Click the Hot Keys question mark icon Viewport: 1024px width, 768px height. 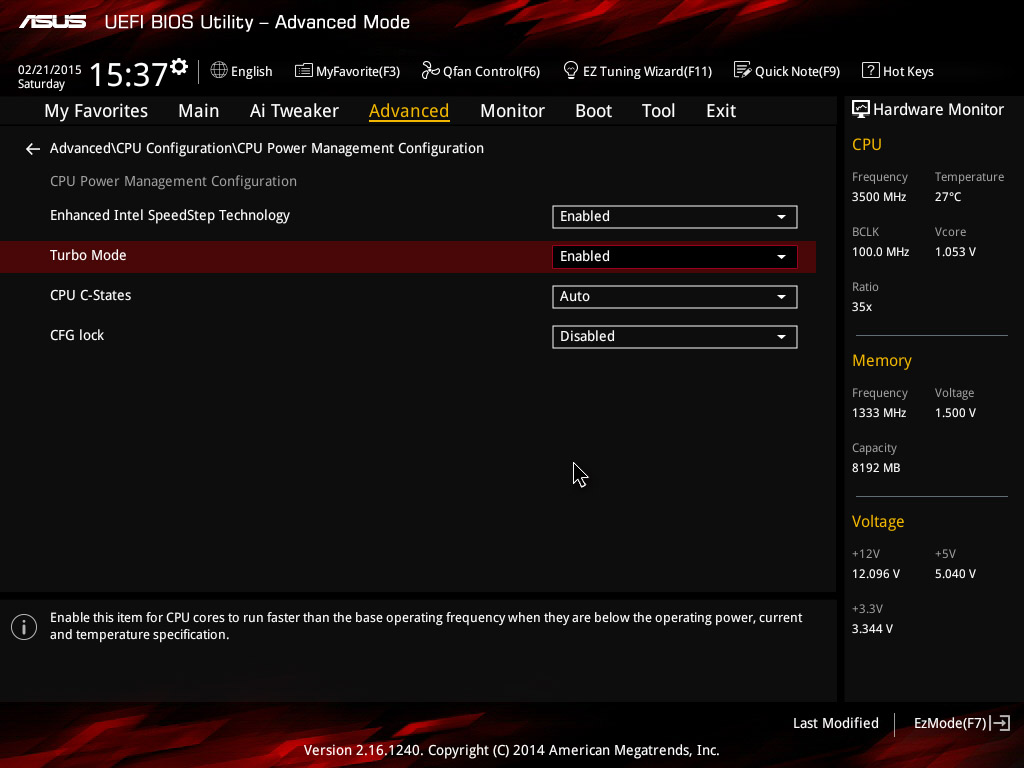[871, 70]
